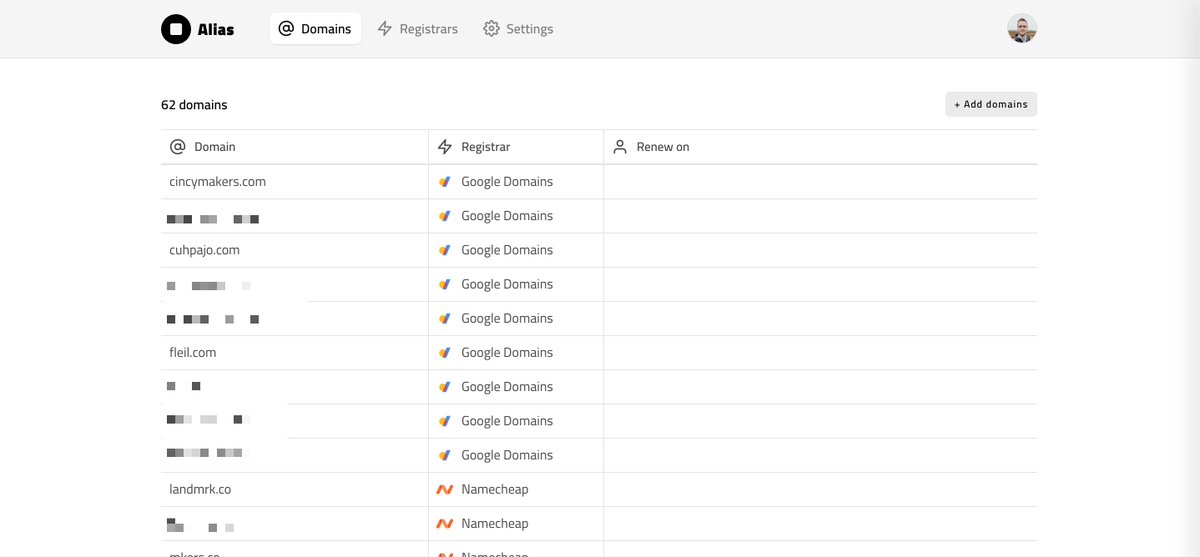
Task: Click the @ icon in Domain header
Action: (x=178, y=147)
